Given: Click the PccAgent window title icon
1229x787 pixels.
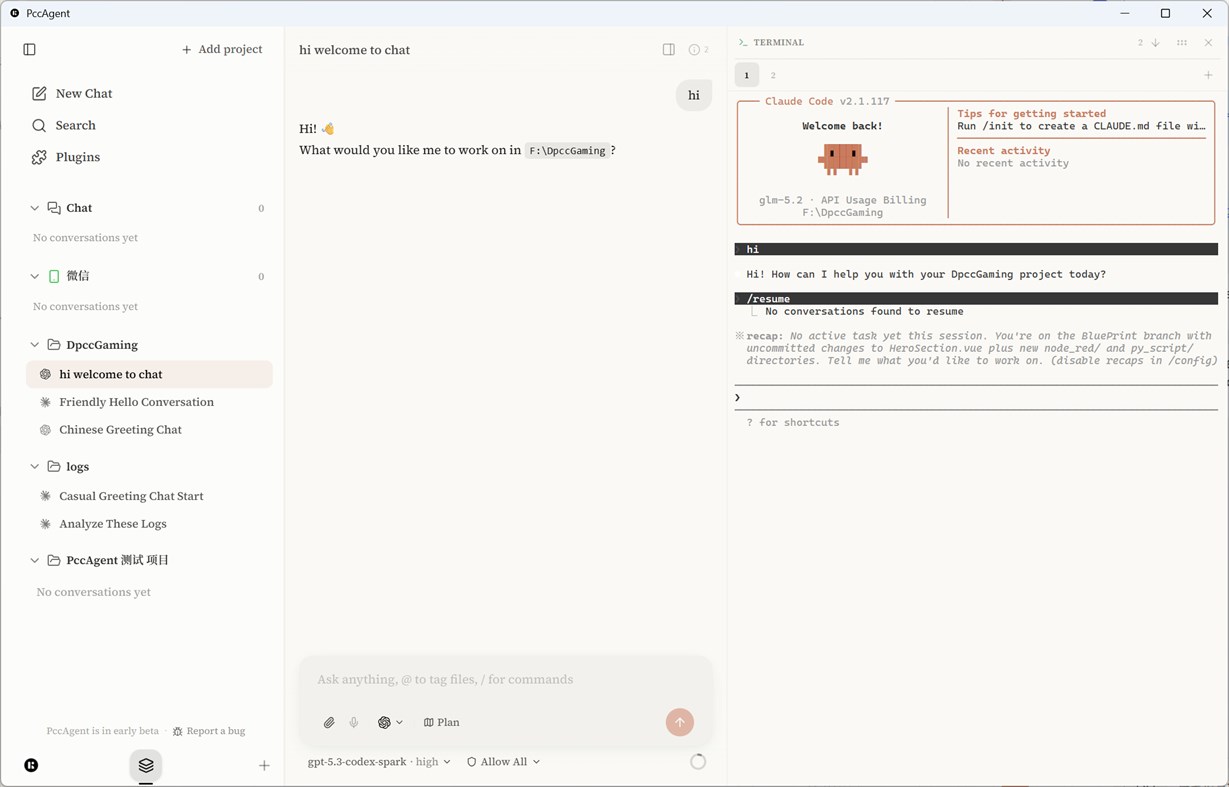Looking at the screenshot, I should 14,13.
